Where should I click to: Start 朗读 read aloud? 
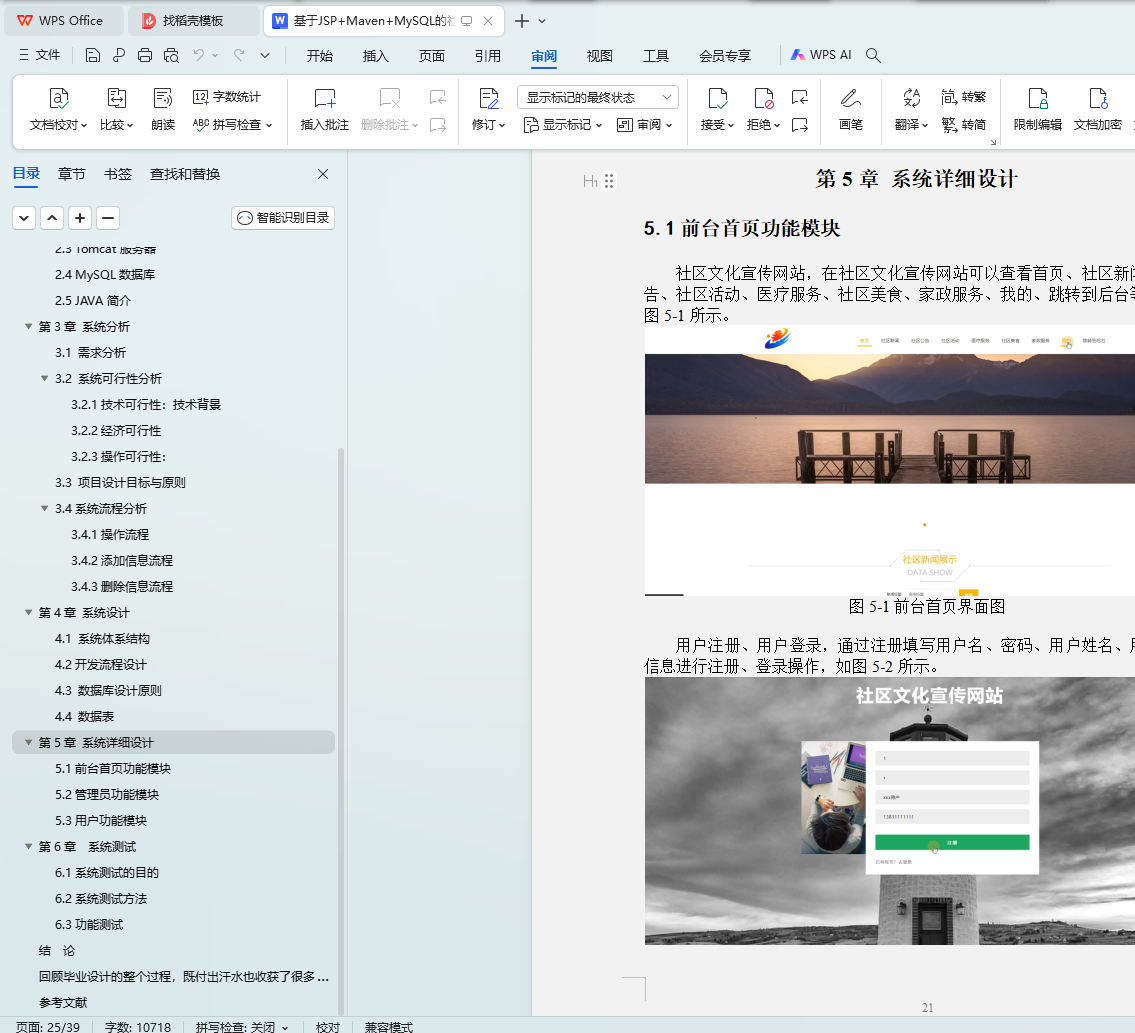click(163, 109)
